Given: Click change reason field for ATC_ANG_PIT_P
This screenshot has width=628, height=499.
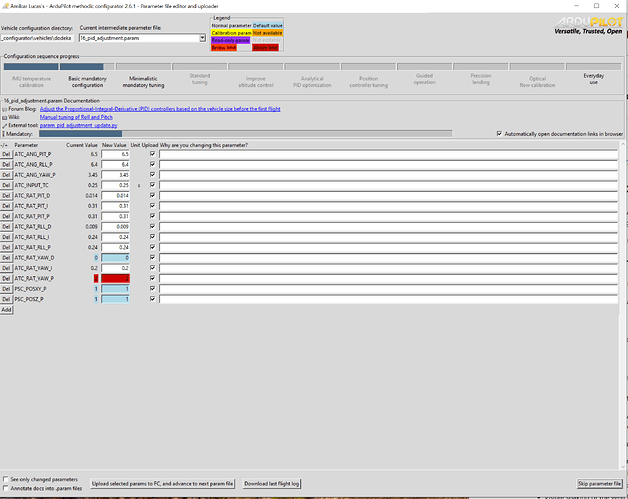Looking at the screenshot, I should click(388, 154).
